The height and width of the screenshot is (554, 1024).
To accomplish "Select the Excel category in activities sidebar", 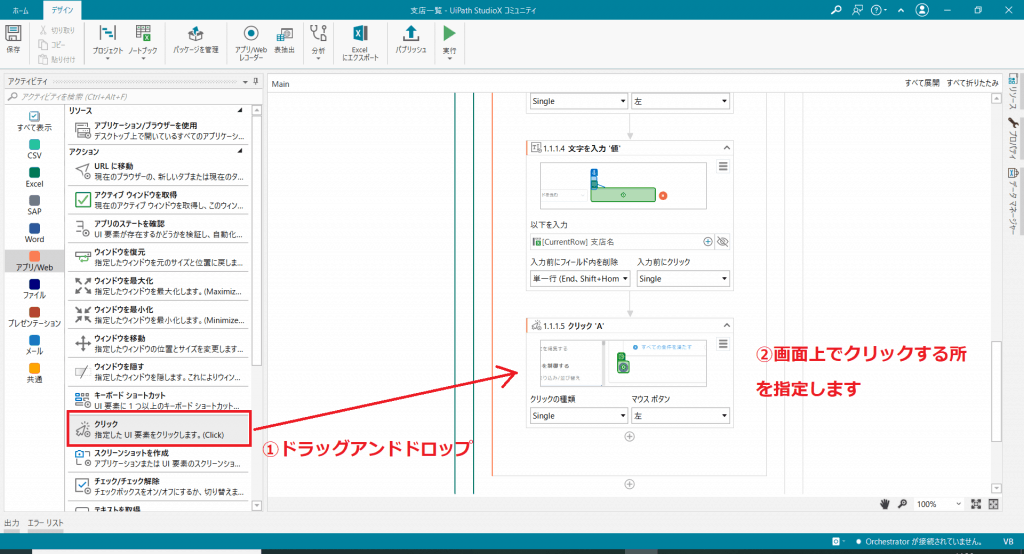I will coord(34,177).
